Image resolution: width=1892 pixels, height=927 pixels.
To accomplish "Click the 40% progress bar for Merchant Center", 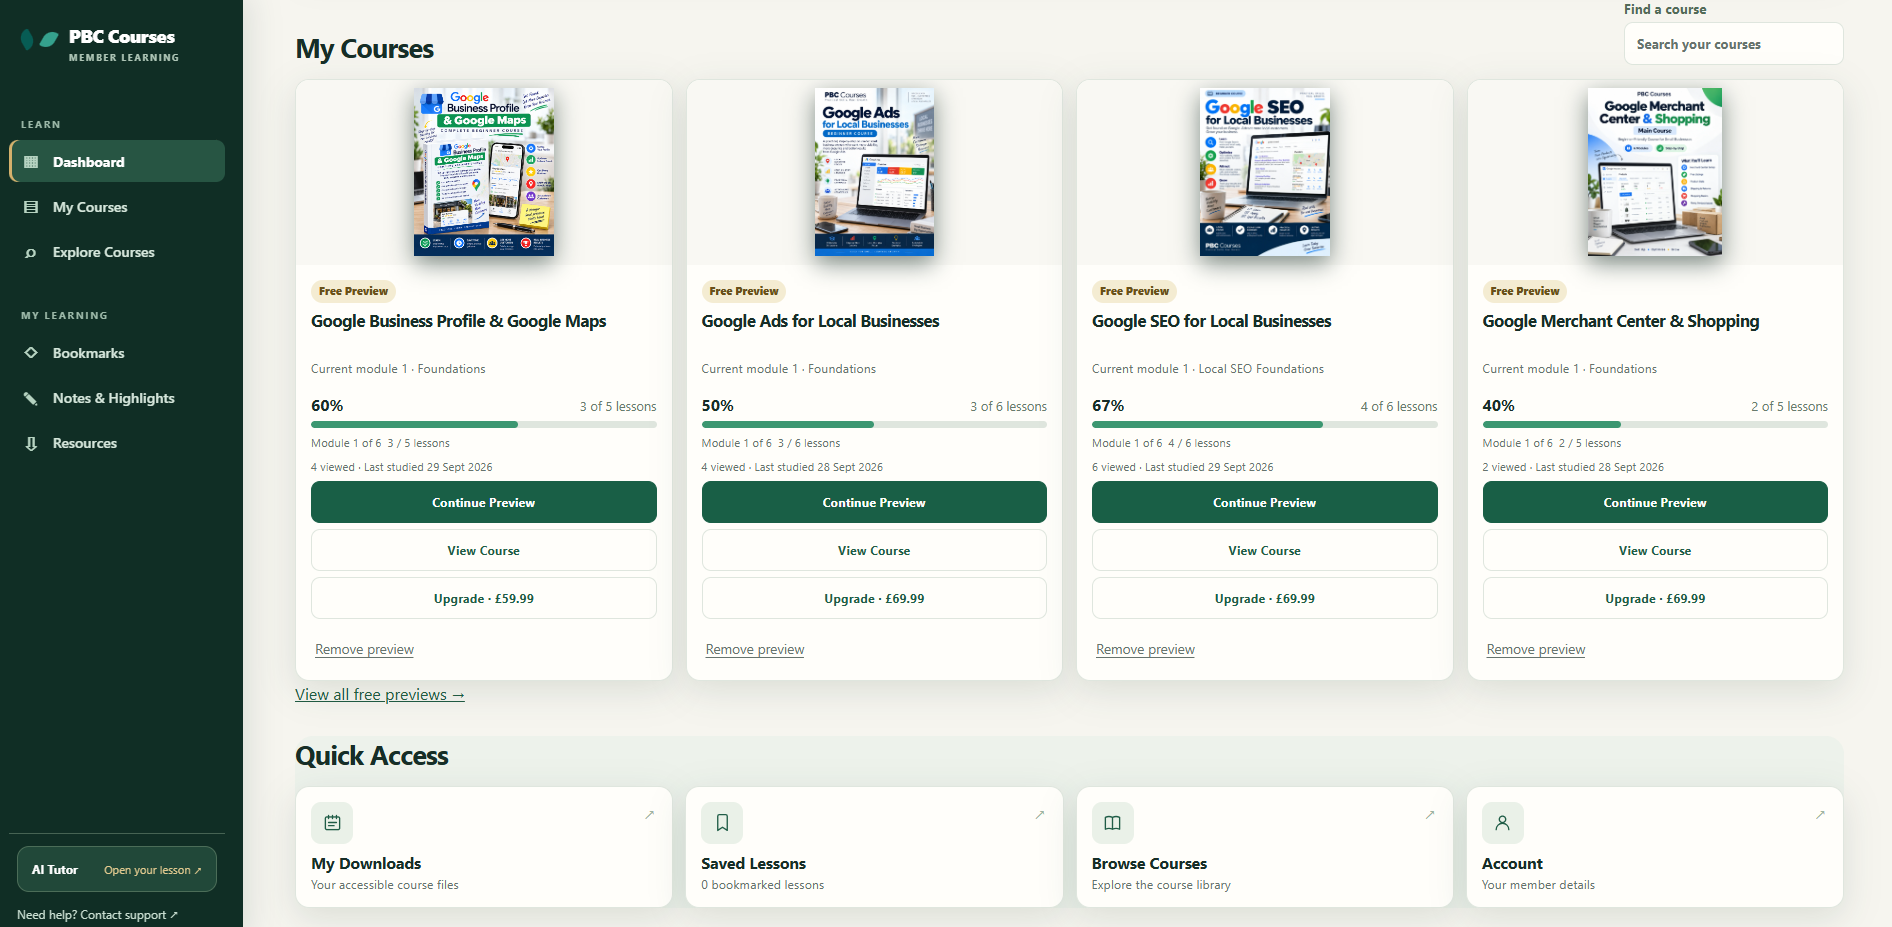I will [1655, 424].
